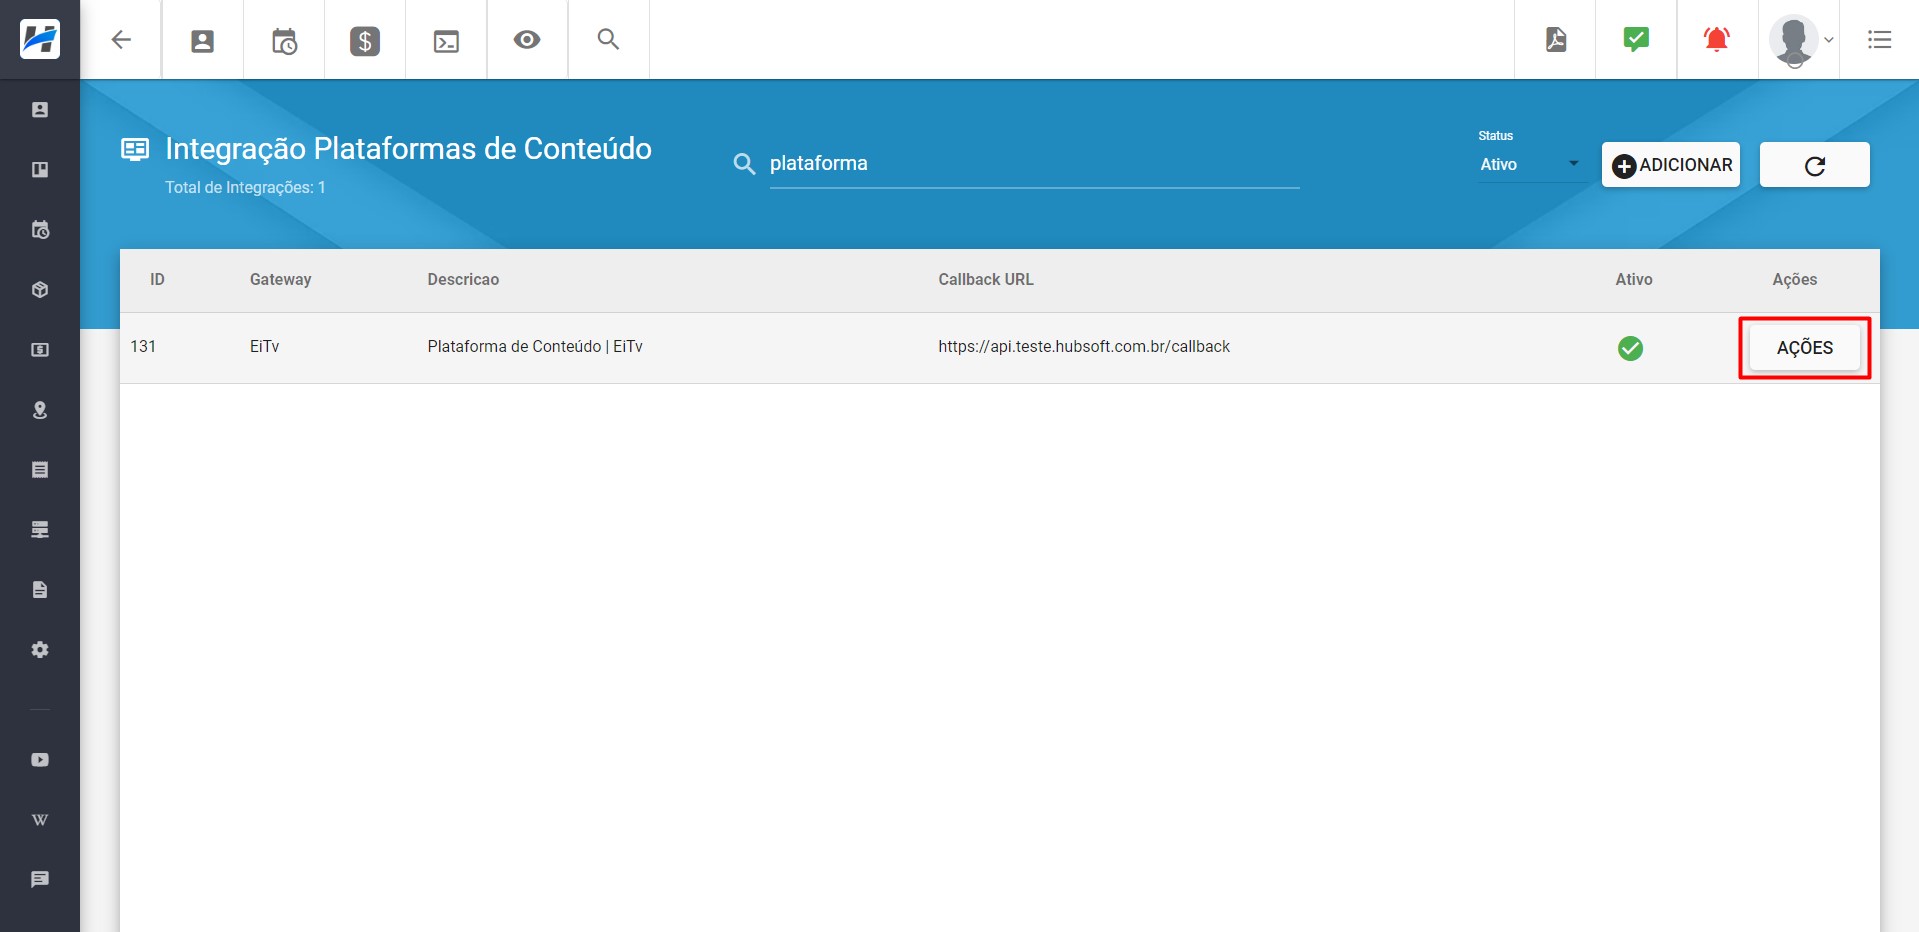Viewport: 1919px width, 932px height.
Task: Open the financial dollar module icon
Action: 364,40
